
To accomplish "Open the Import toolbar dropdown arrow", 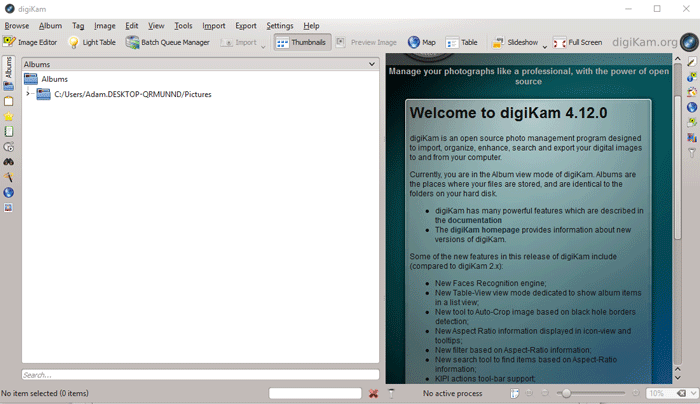I will [x=263, y=46].
